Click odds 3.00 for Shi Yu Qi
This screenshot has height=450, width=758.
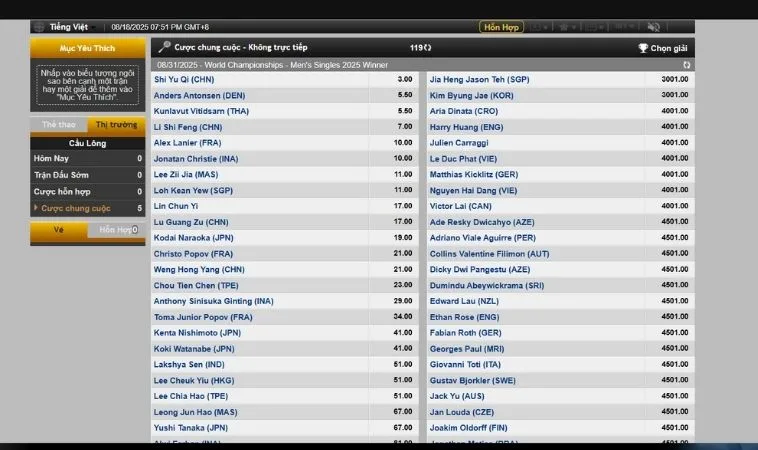click(x=405, y=79)
